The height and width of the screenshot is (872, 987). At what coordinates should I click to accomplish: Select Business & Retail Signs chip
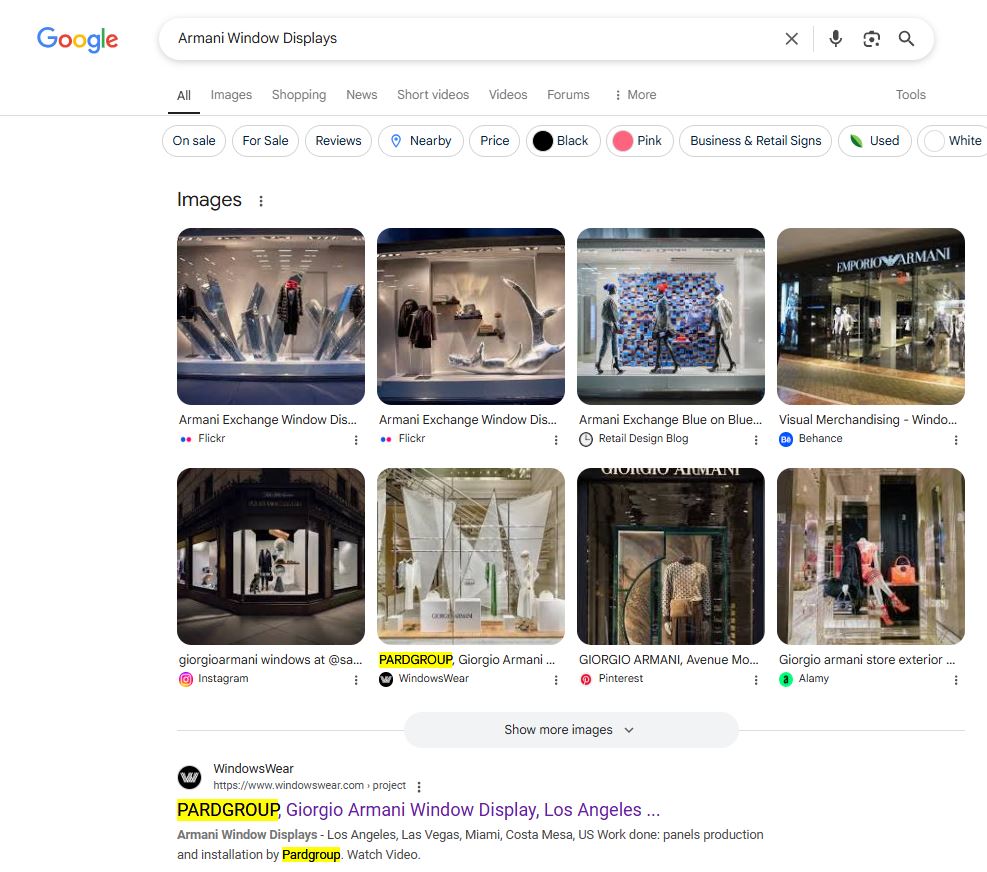pyautogui.click(x=755, y=140)
